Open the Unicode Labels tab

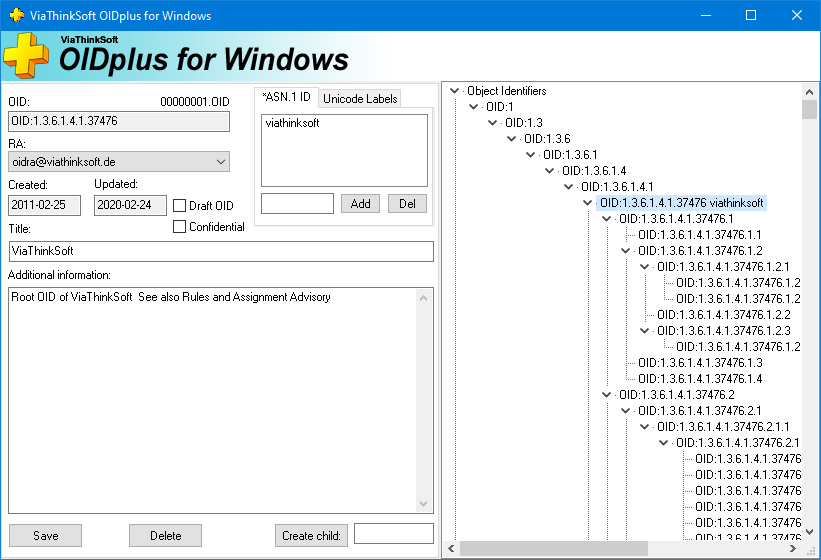(x=360, y=98)
